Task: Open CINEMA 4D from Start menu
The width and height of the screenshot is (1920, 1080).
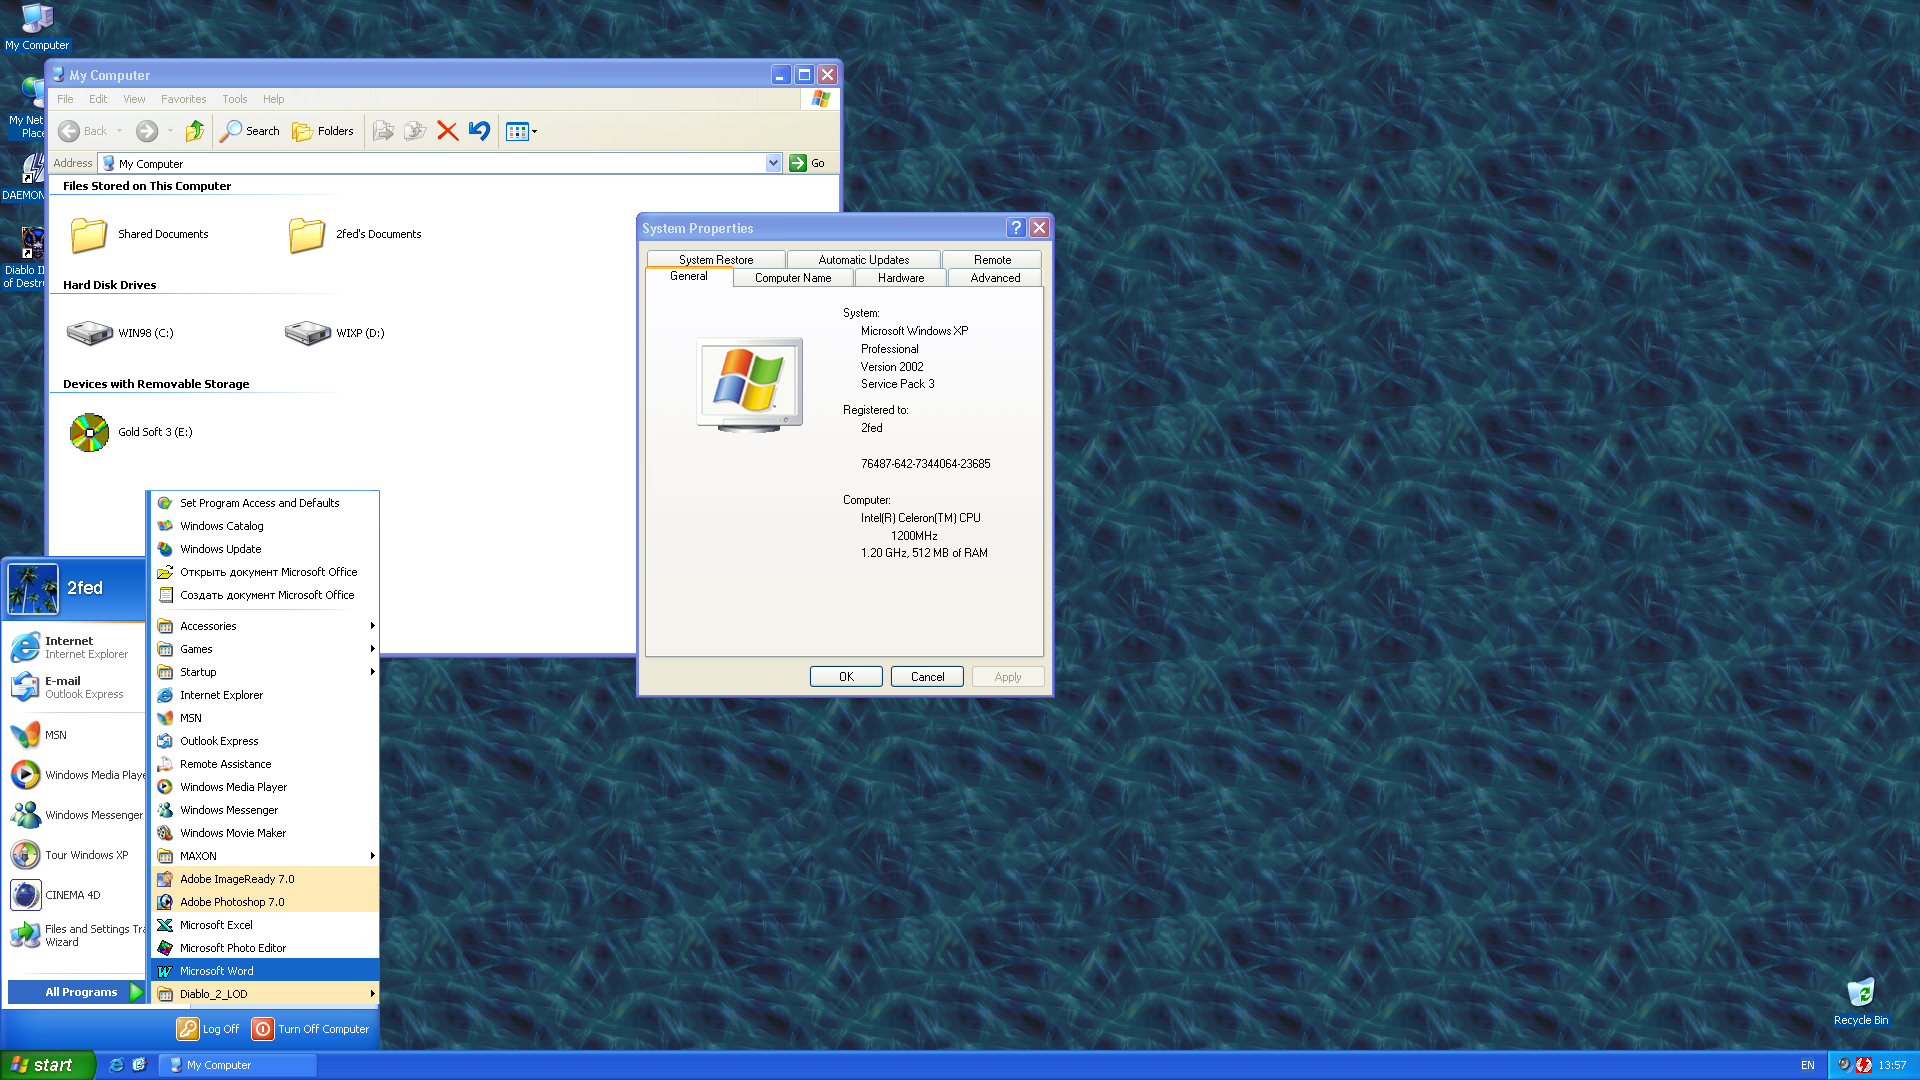Action: click(x=76, y=895)
